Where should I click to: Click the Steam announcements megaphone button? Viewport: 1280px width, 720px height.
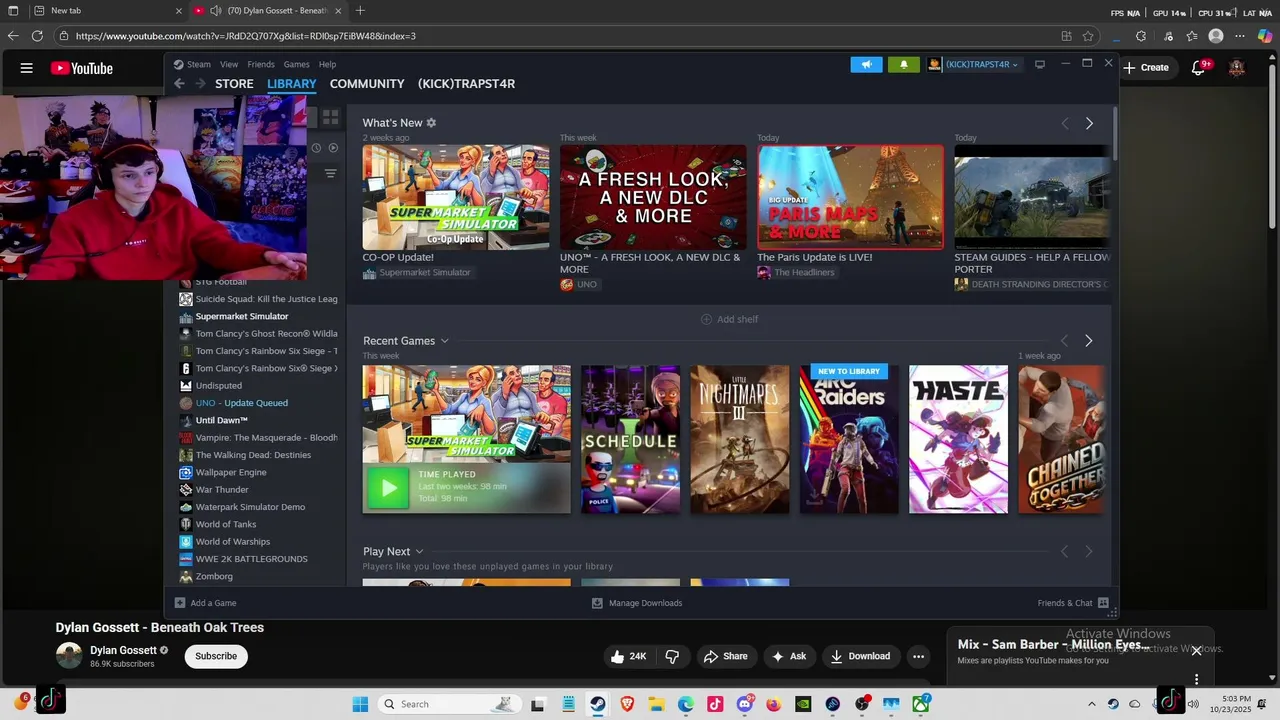[x=867, y=64]
